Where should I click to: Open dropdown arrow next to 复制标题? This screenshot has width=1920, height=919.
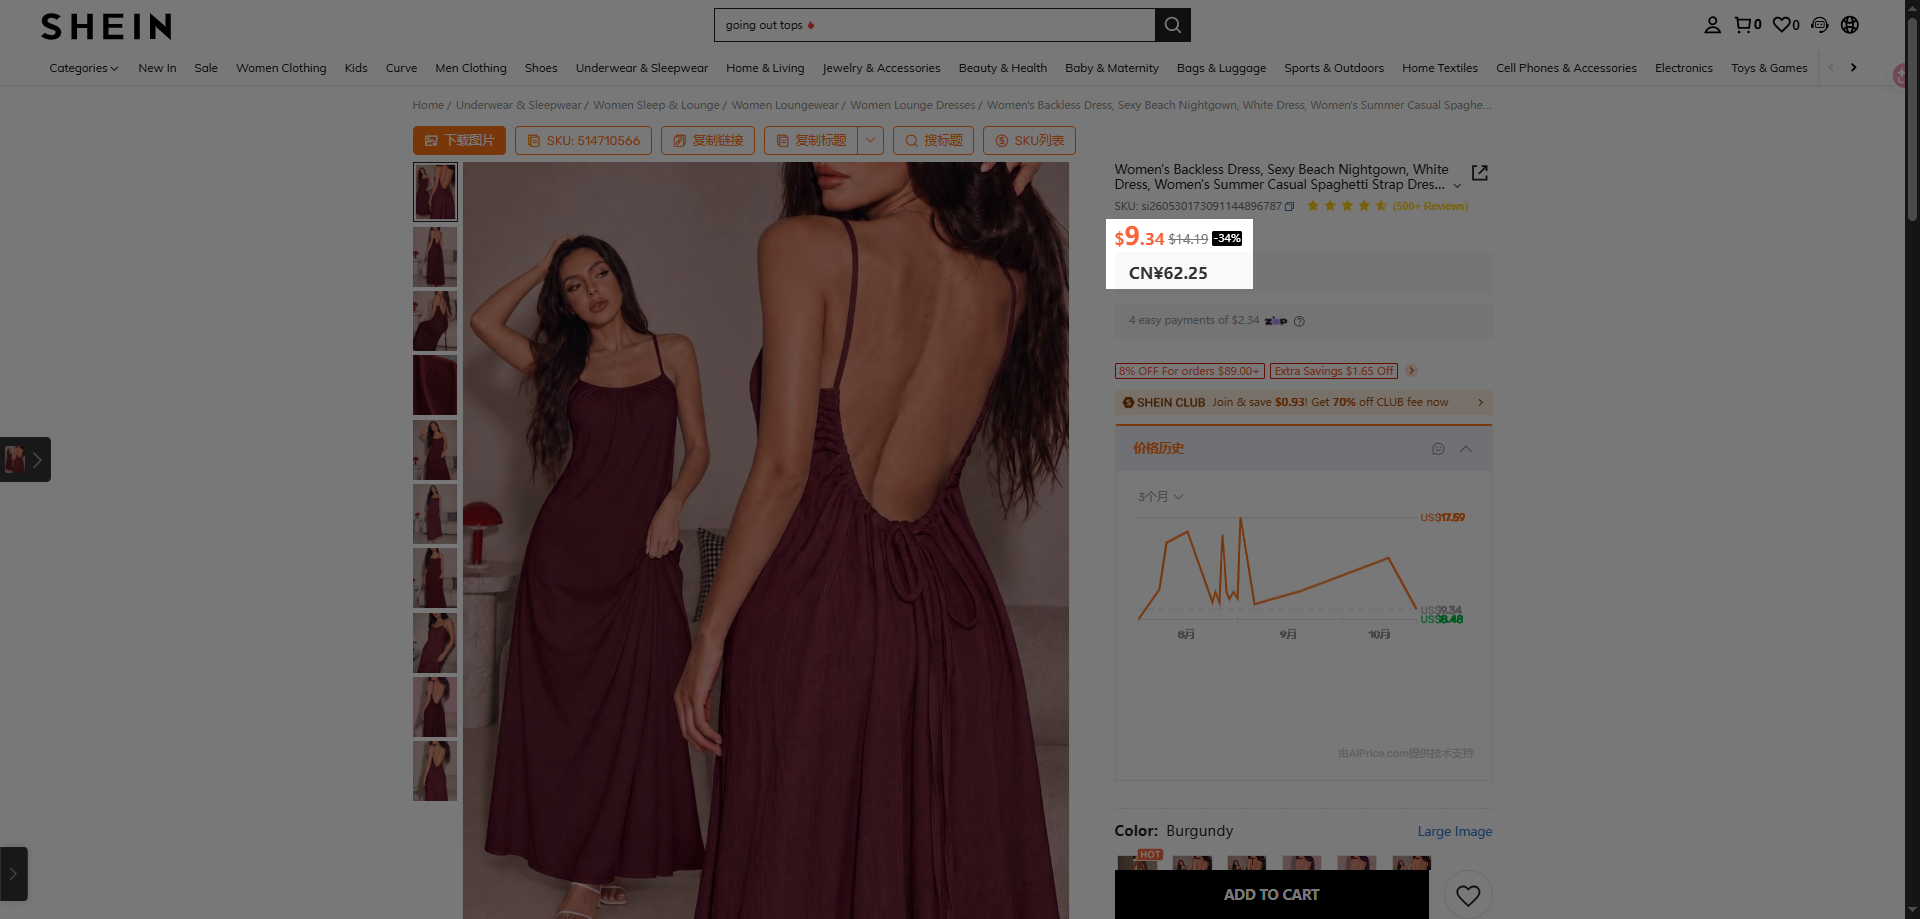871,141
